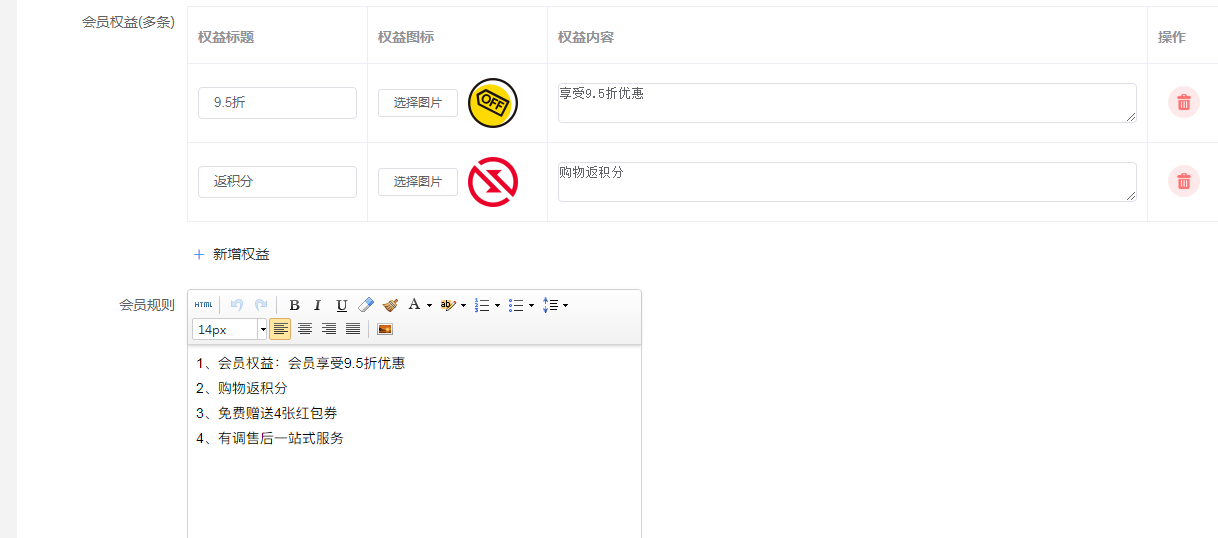
Task: Open highlight color dropdown arrow
Action: 463,305
